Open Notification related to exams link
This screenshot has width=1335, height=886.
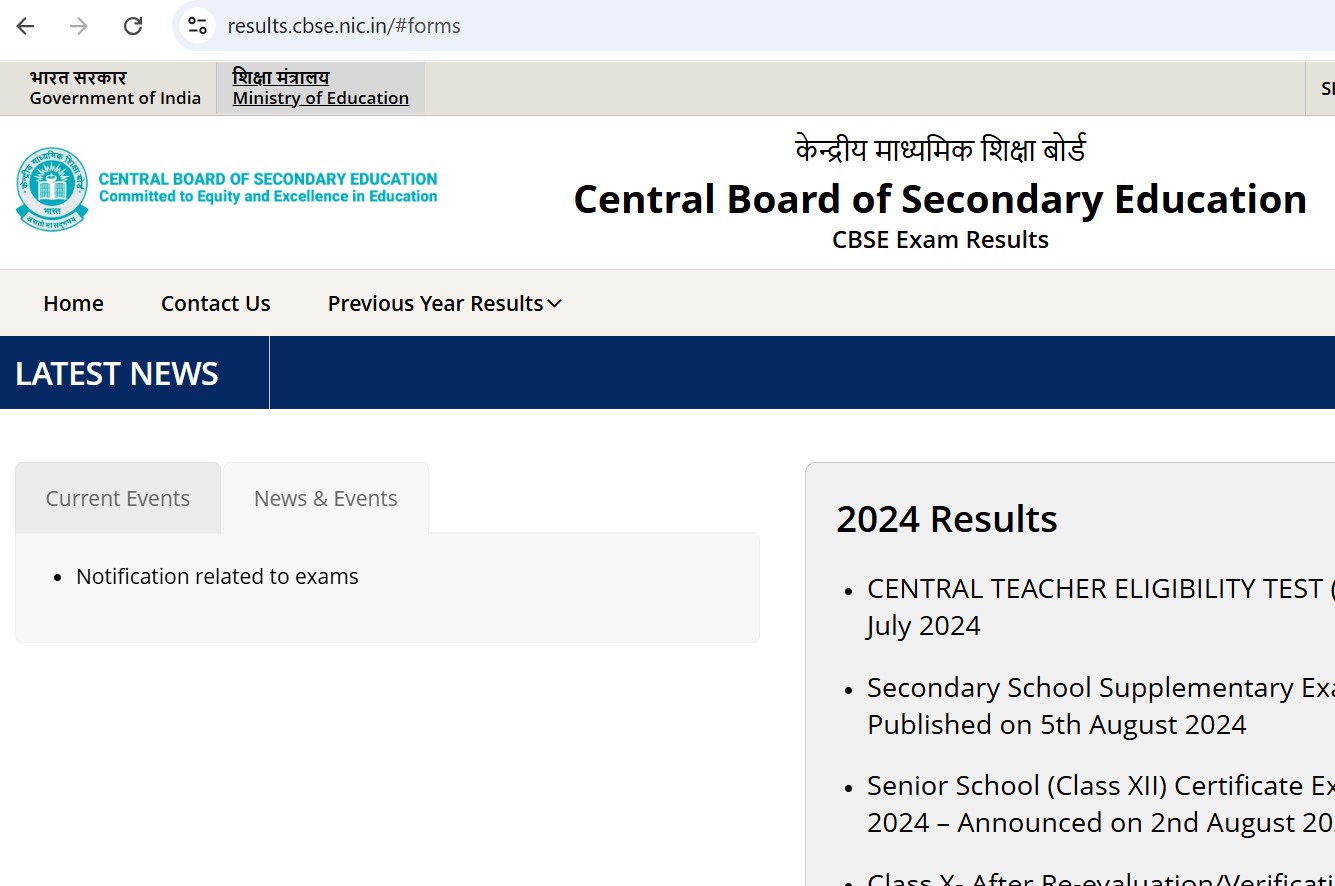(217, 577)
